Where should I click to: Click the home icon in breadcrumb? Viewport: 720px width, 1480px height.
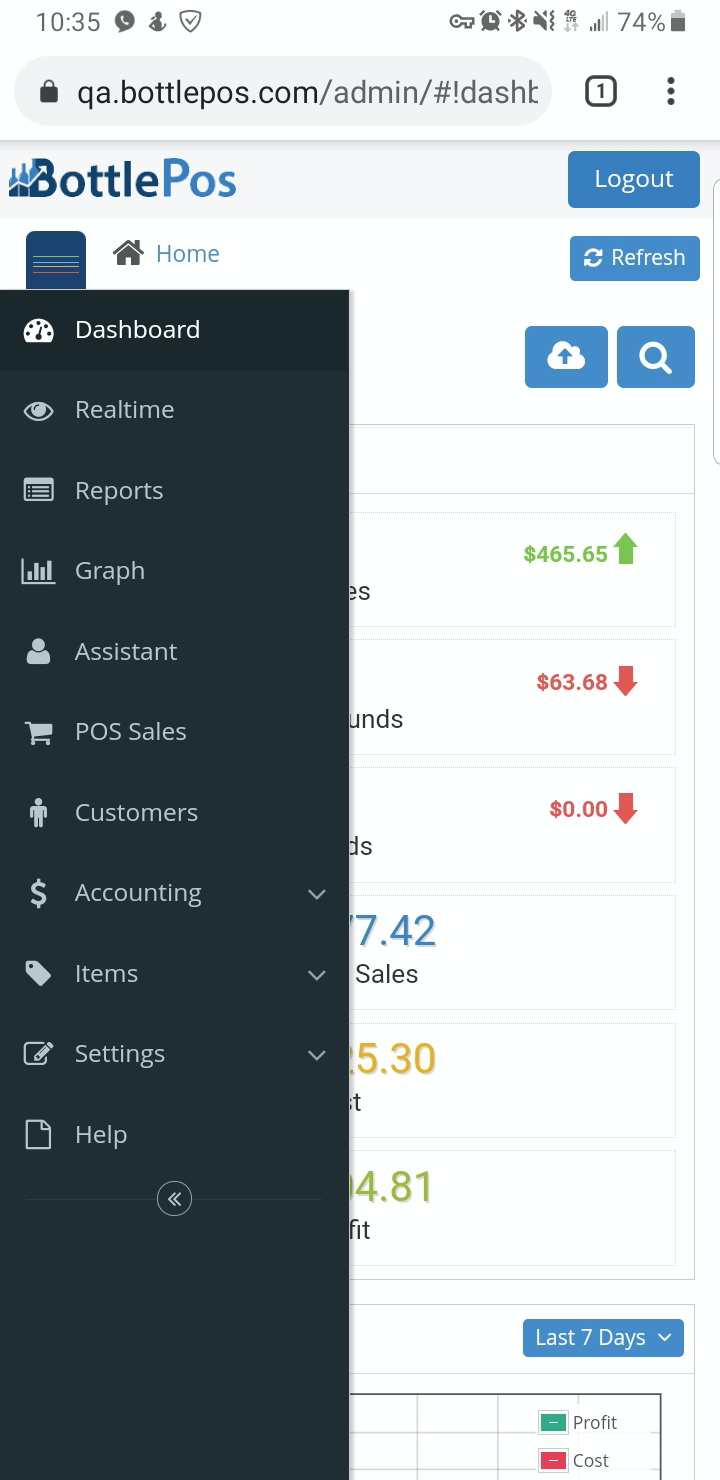(128, 254)
